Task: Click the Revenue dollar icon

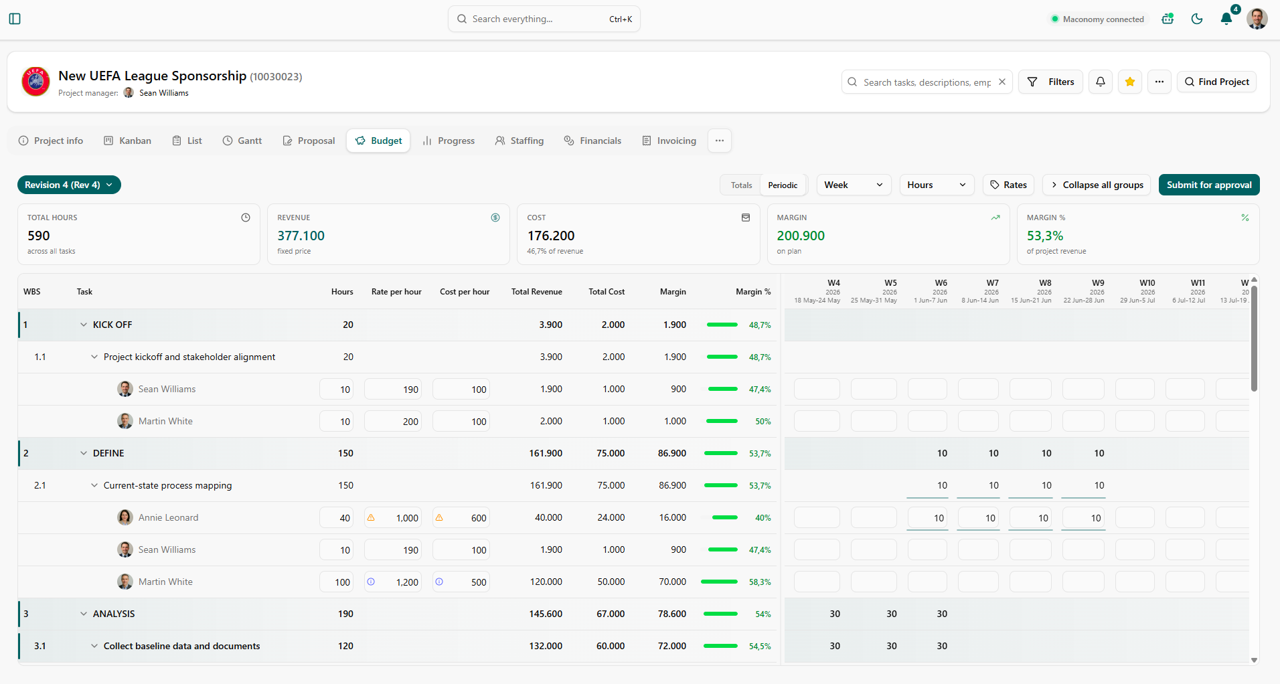Action: pos(495,217)
